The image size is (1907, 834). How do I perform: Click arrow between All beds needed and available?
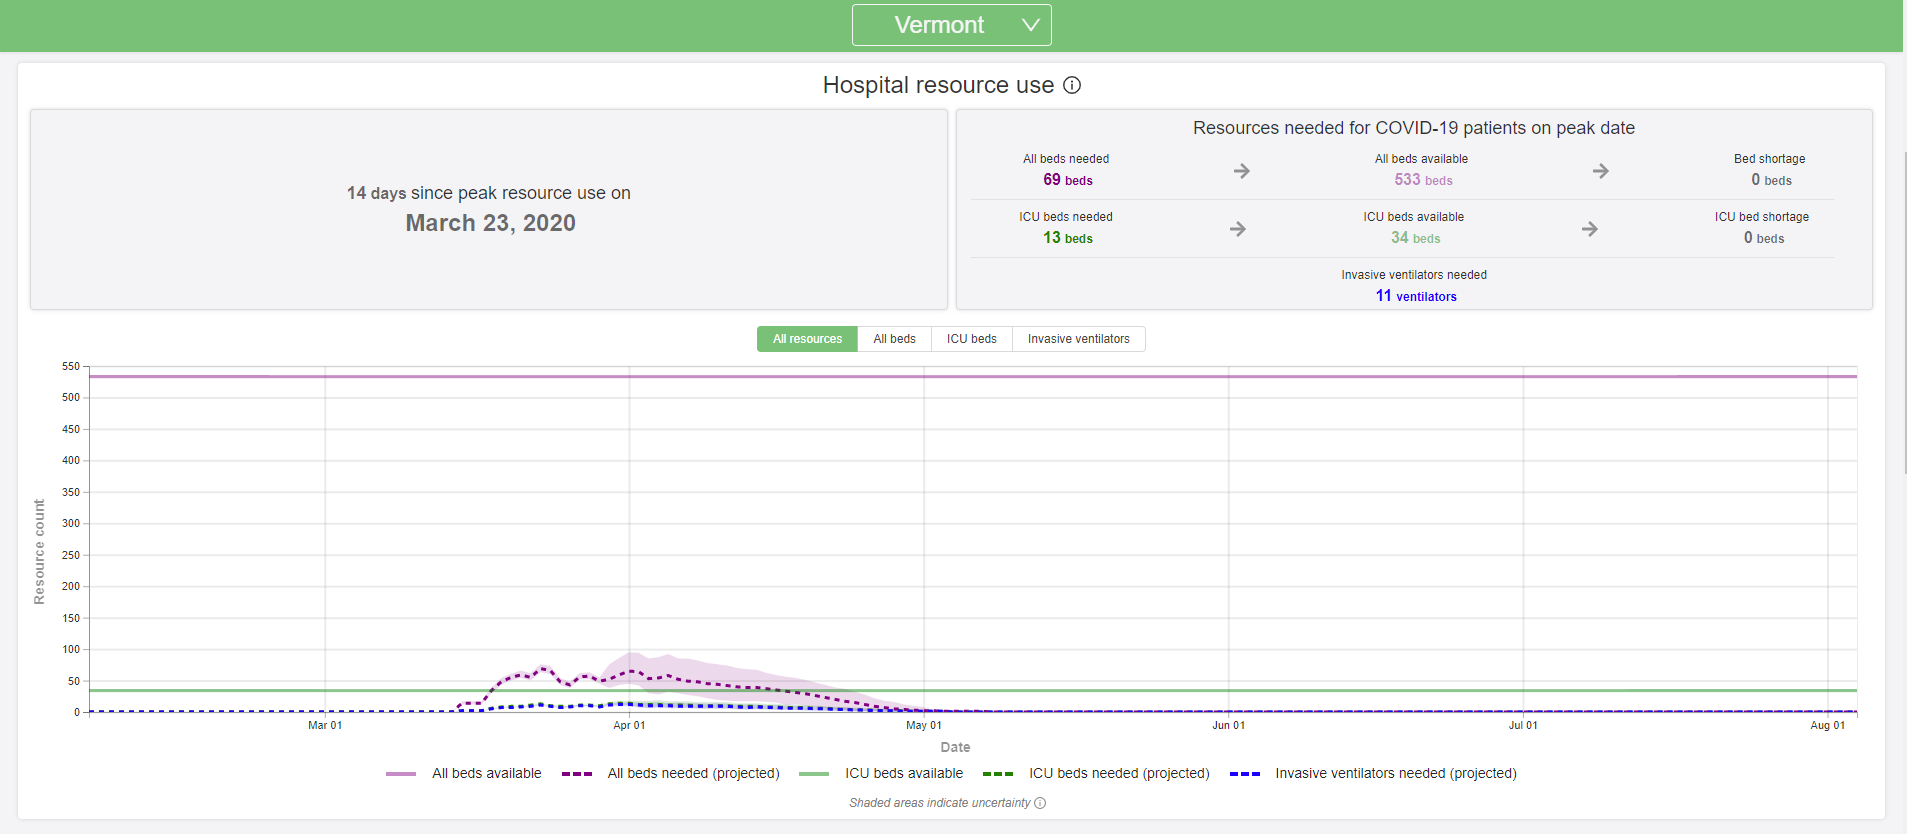(x=1241, y=171)
